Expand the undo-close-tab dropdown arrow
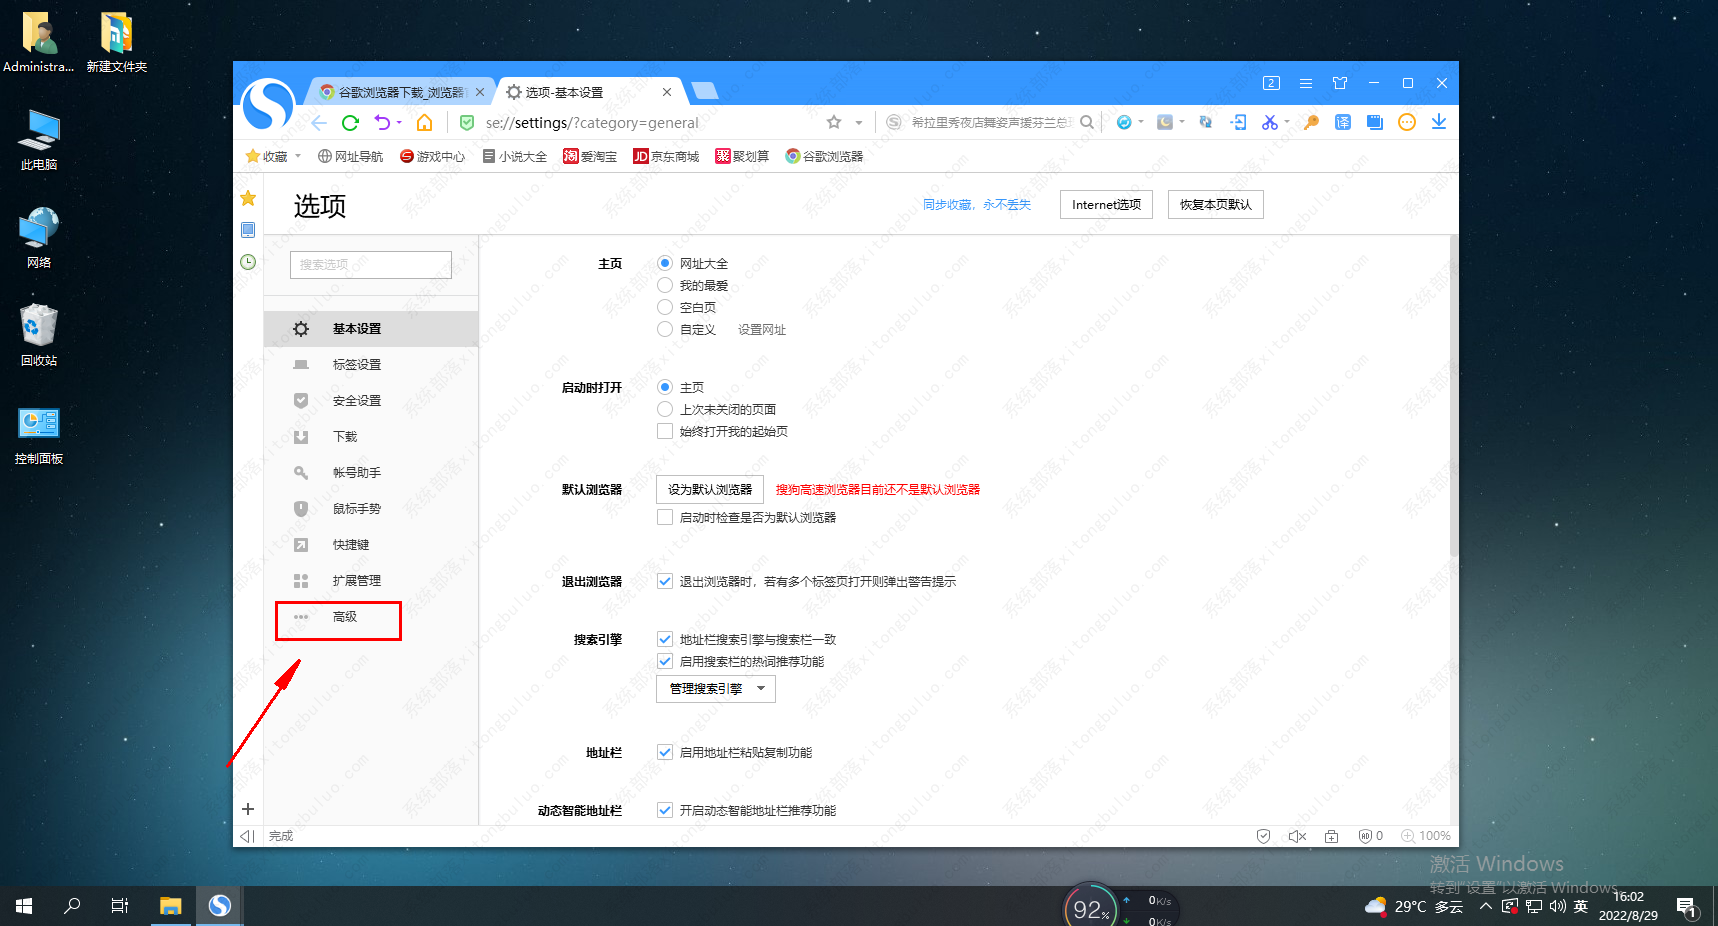Viewport: 1718px width, 926px height. (x=399, y=123)
